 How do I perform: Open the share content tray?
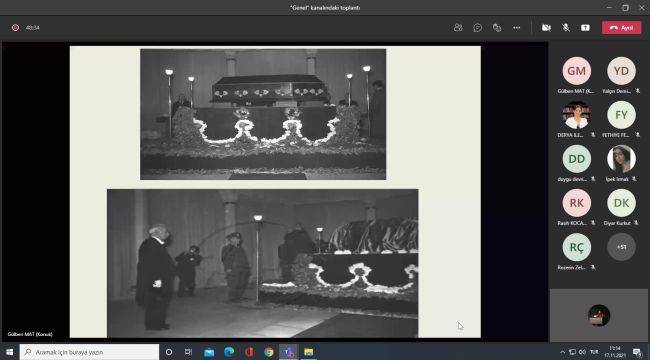[585, 28]
